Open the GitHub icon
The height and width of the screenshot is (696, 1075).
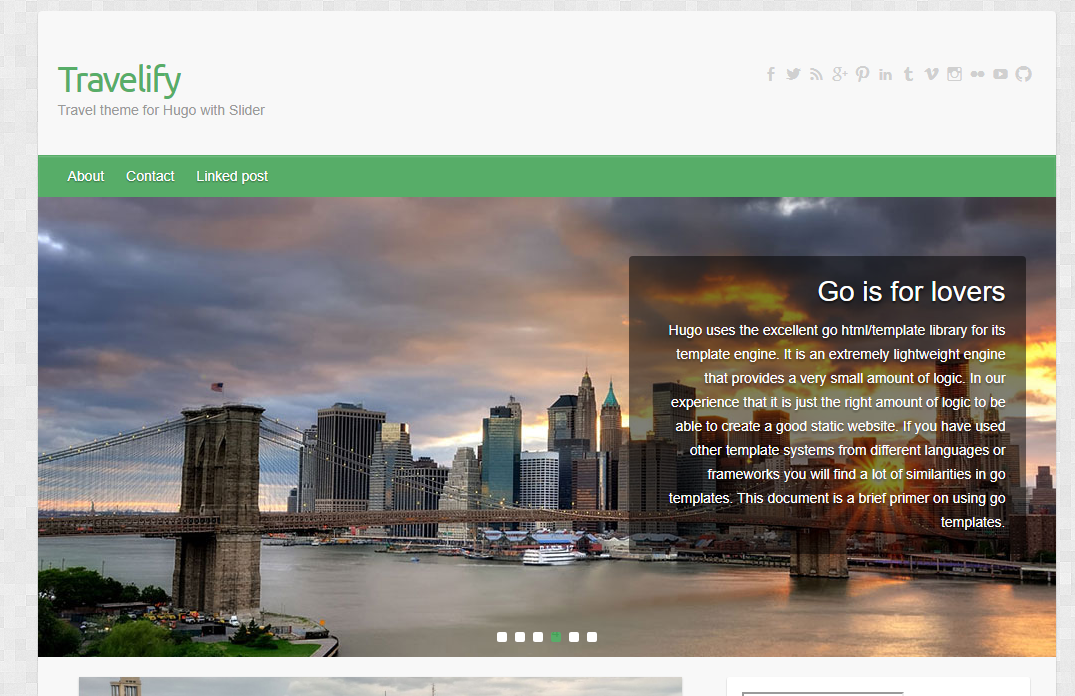point(1024,74)
